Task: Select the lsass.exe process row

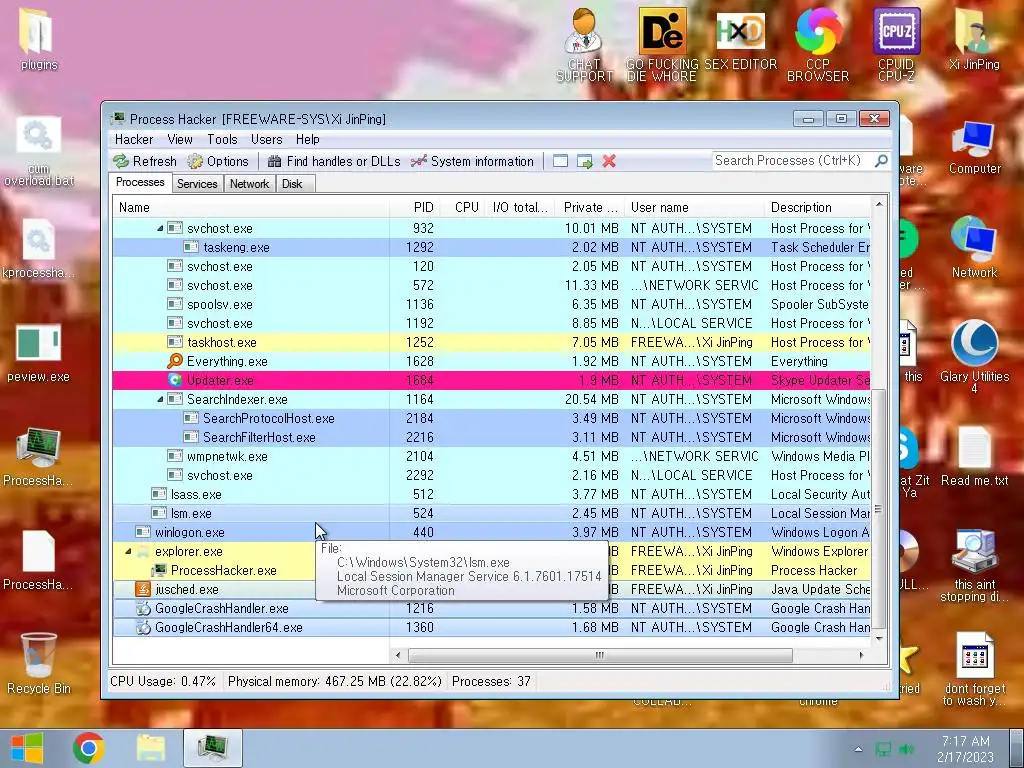Action: (491, 494)
